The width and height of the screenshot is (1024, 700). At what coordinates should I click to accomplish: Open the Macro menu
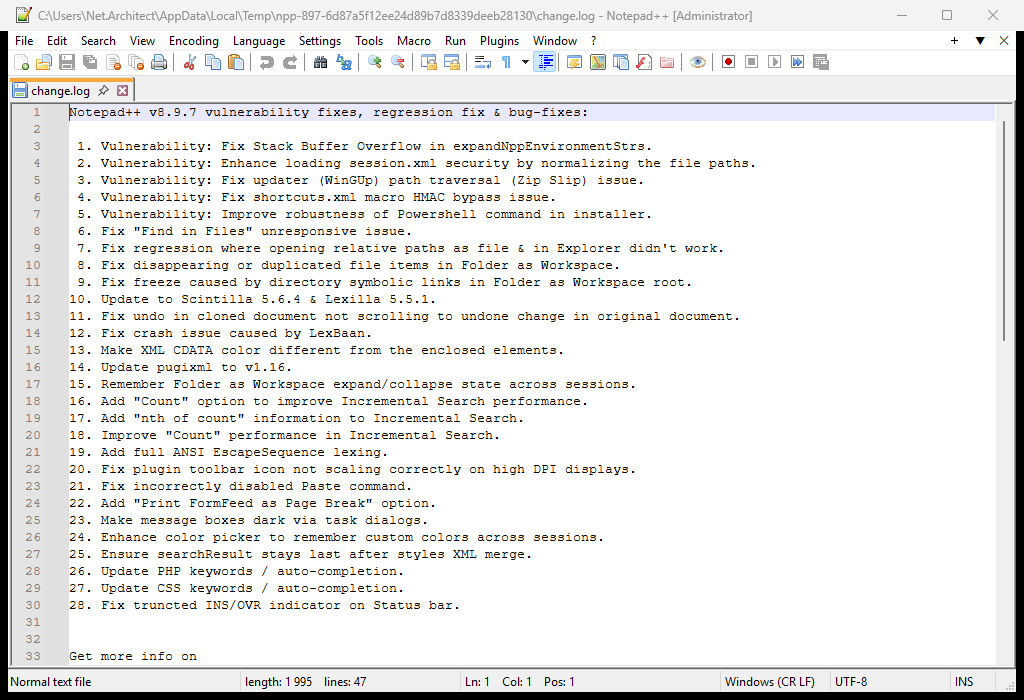pos(414,40)
